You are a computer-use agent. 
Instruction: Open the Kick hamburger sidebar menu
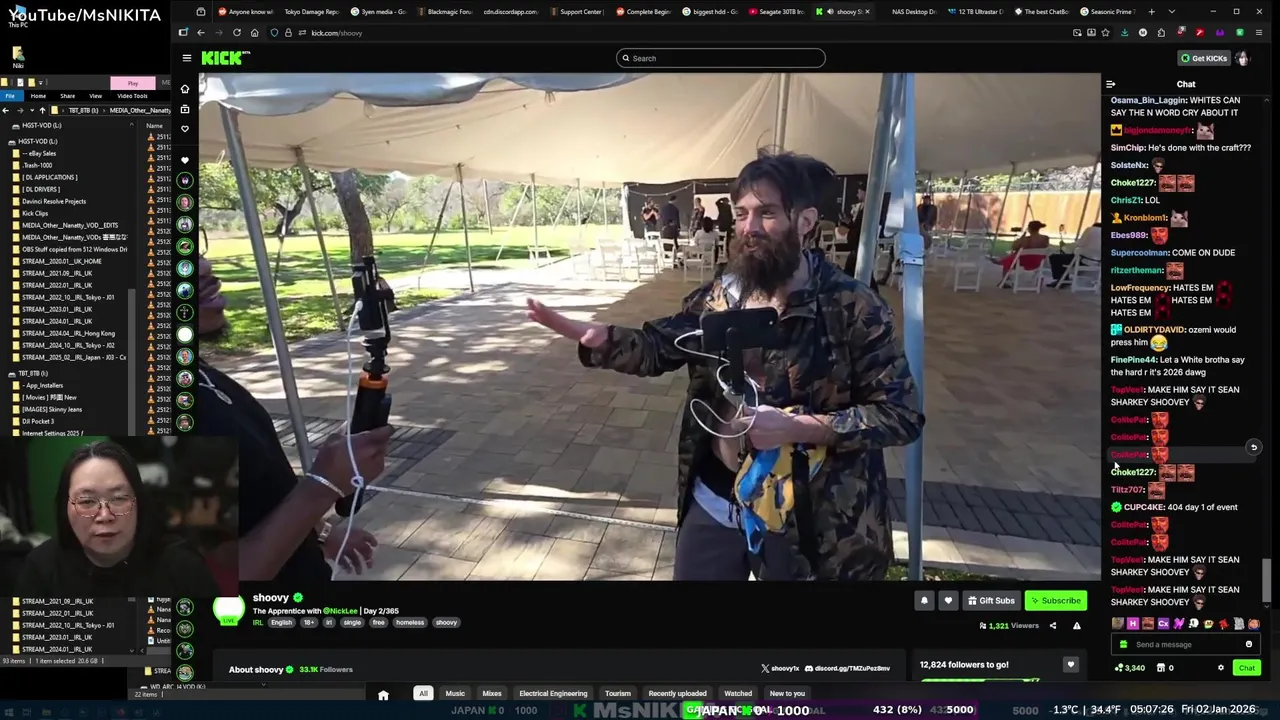click(186, 58)
